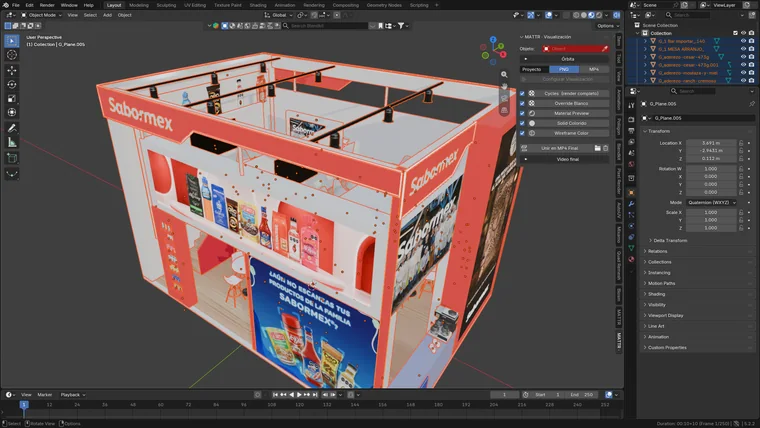Jump to the first frame in timeline
This screenshot has height=428, width=760.
tap(275, 395)
